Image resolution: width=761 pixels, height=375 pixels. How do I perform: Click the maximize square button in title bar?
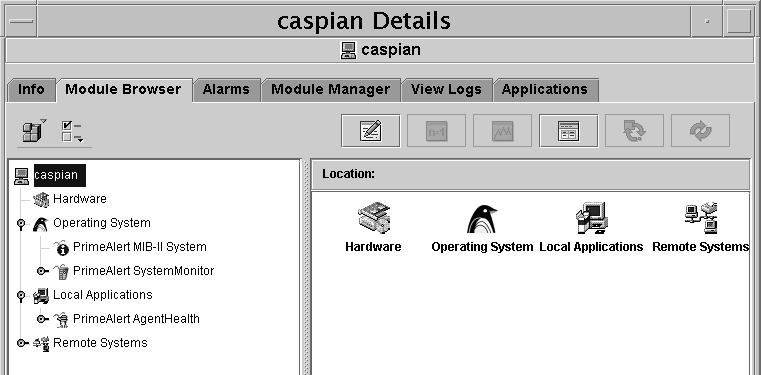pos(739,21)
